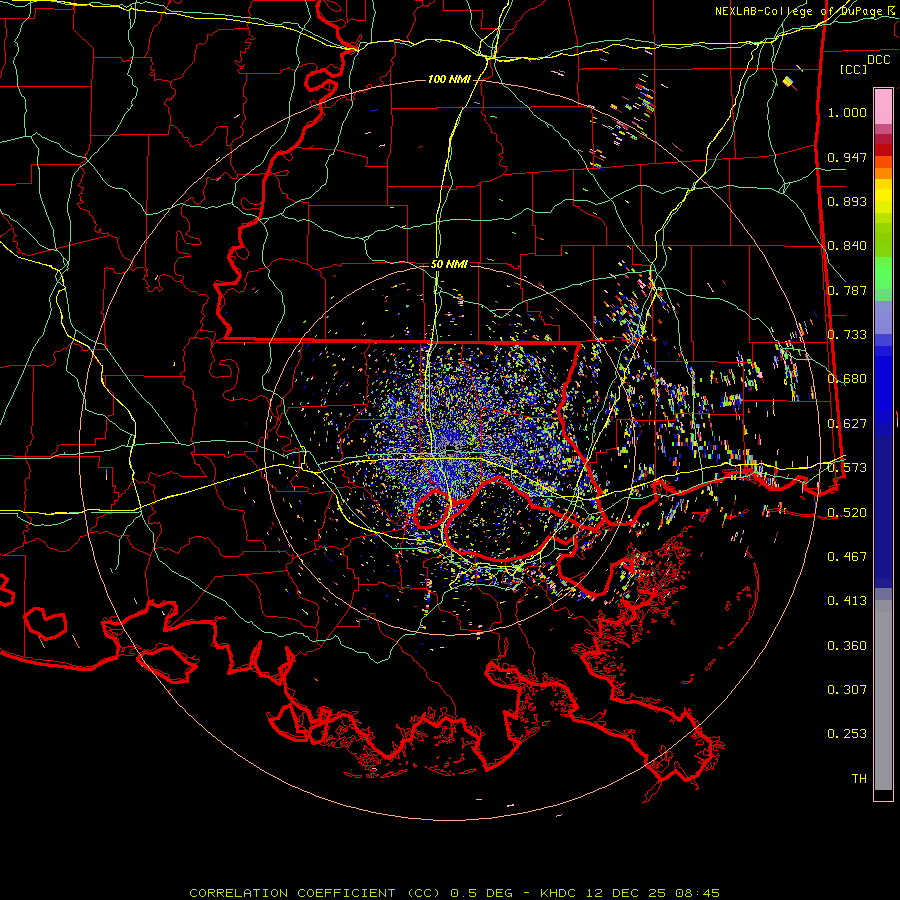The image size is (900, 900).
Task: Click the [CC] legend unit label
Action: 853,69
